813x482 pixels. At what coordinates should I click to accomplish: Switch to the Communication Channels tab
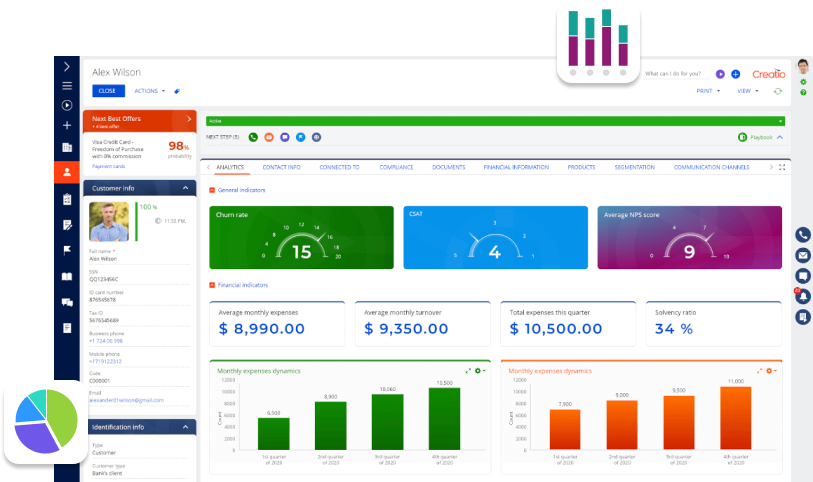pos(711,167)
